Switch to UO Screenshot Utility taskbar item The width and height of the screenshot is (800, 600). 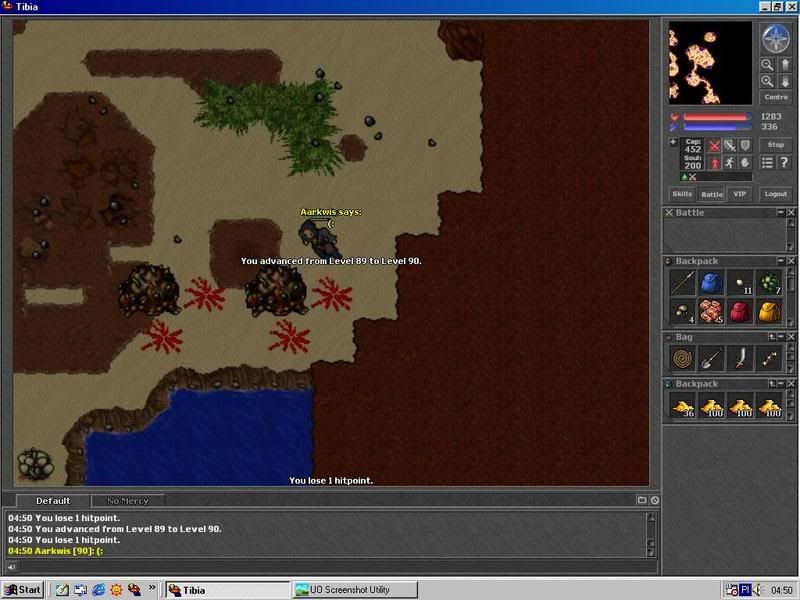pyautogui.click(x=355, y=590)
